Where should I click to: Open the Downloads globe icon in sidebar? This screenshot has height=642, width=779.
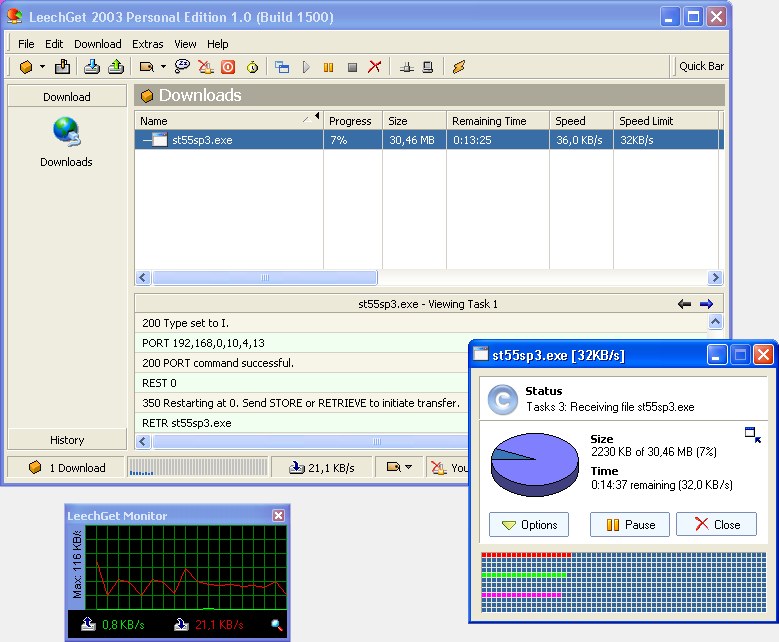66,132
